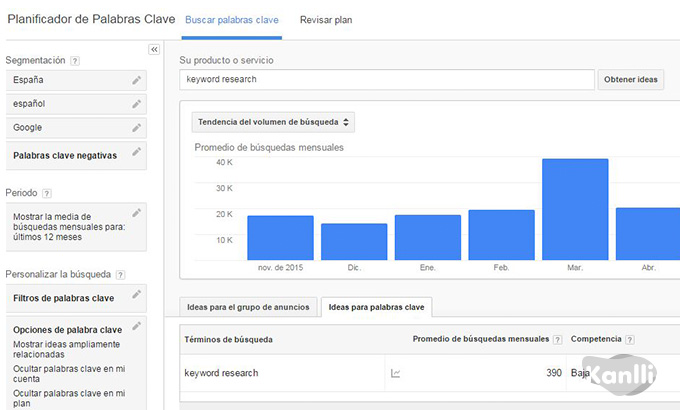680x410 pixels.
Task: Sort by Promedio de búsquedas mensuales header
Action: [481, 339]
